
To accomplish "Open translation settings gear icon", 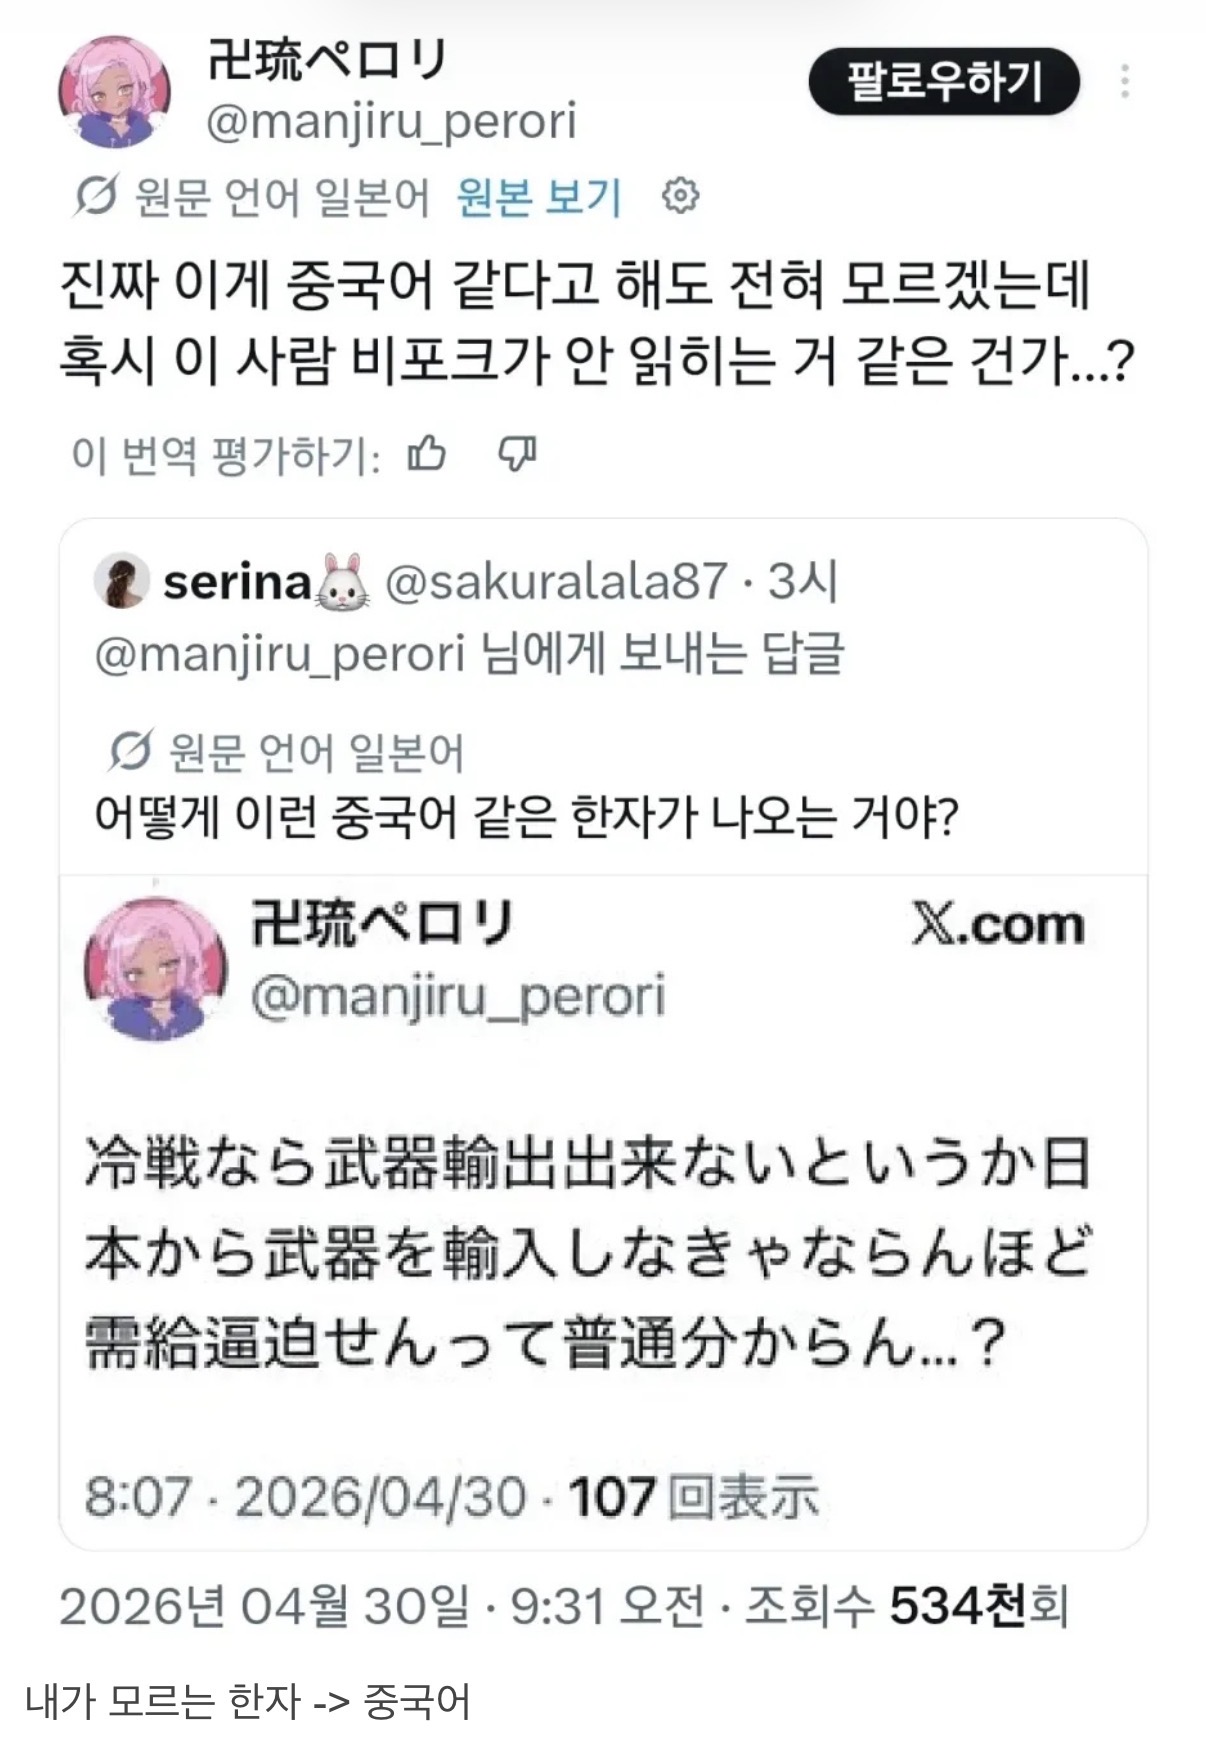I will [x=681, y=196].
